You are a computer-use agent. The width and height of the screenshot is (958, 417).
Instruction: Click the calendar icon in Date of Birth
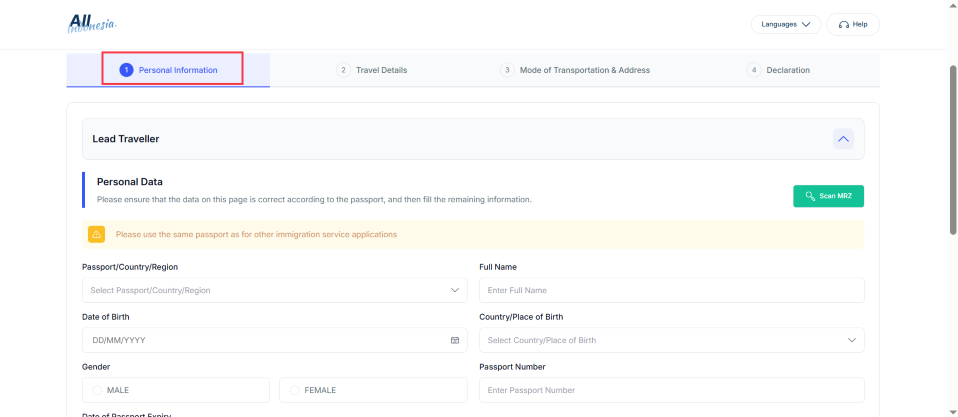pos(455,340)
